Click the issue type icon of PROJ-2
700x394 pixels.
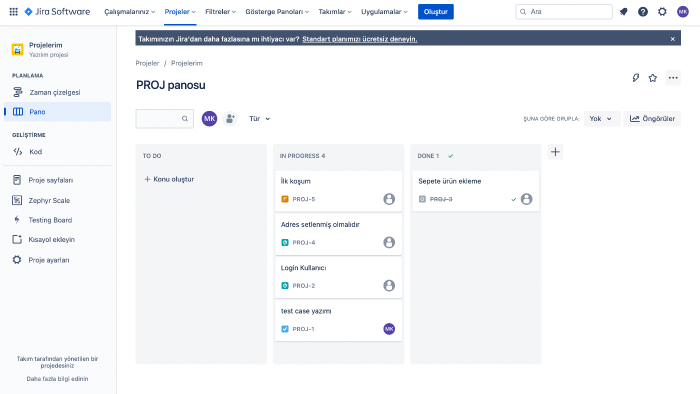285,286
